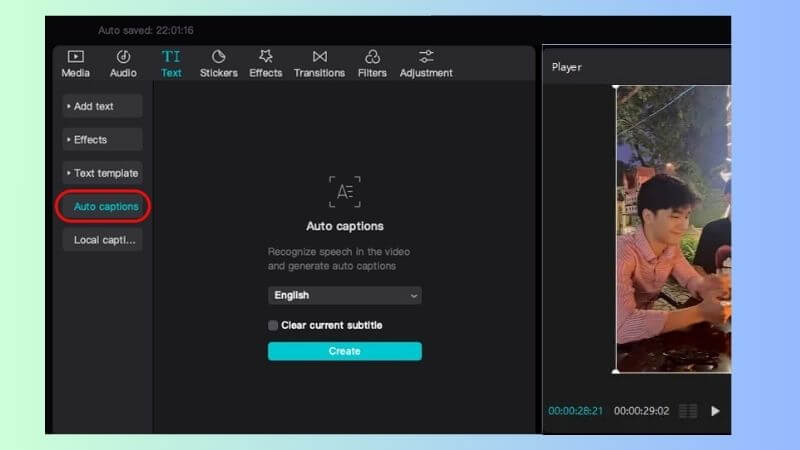Select Auto captions in sidebar
The height and width of the screenshot is (450, 800).
point(105,207)
